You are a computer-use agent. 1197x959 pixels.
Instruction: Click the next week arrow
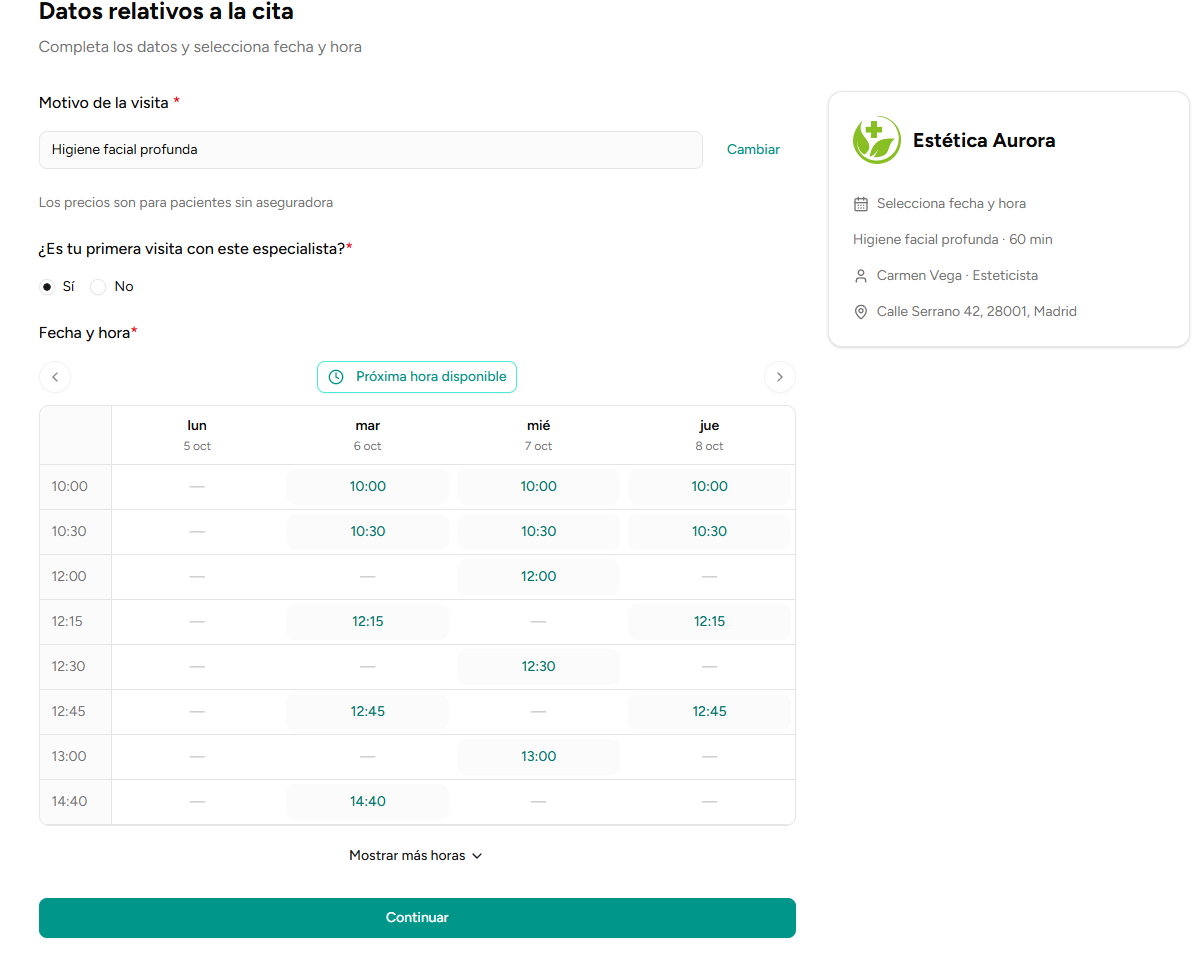779,377
